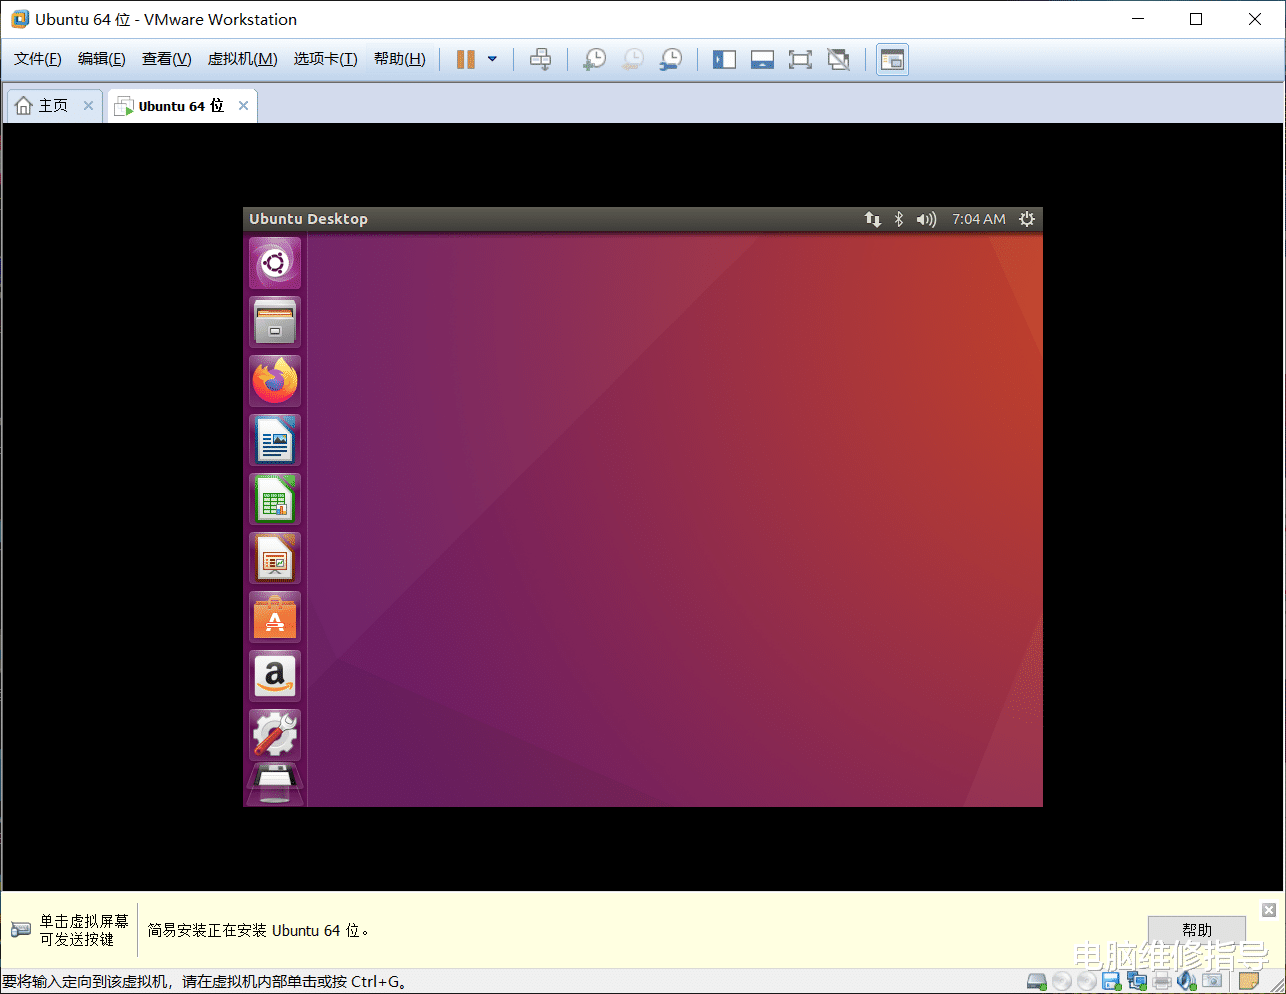Enter full screen mode
This screenshot has width=1286, height=994.
[x=800, y=59]
